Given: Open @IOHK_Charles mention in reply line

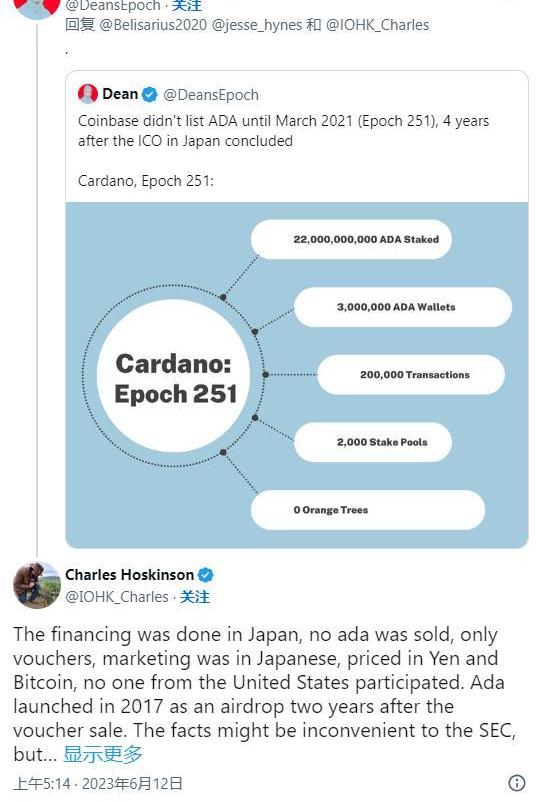Looking at the screenshot, I should (377, 25).
